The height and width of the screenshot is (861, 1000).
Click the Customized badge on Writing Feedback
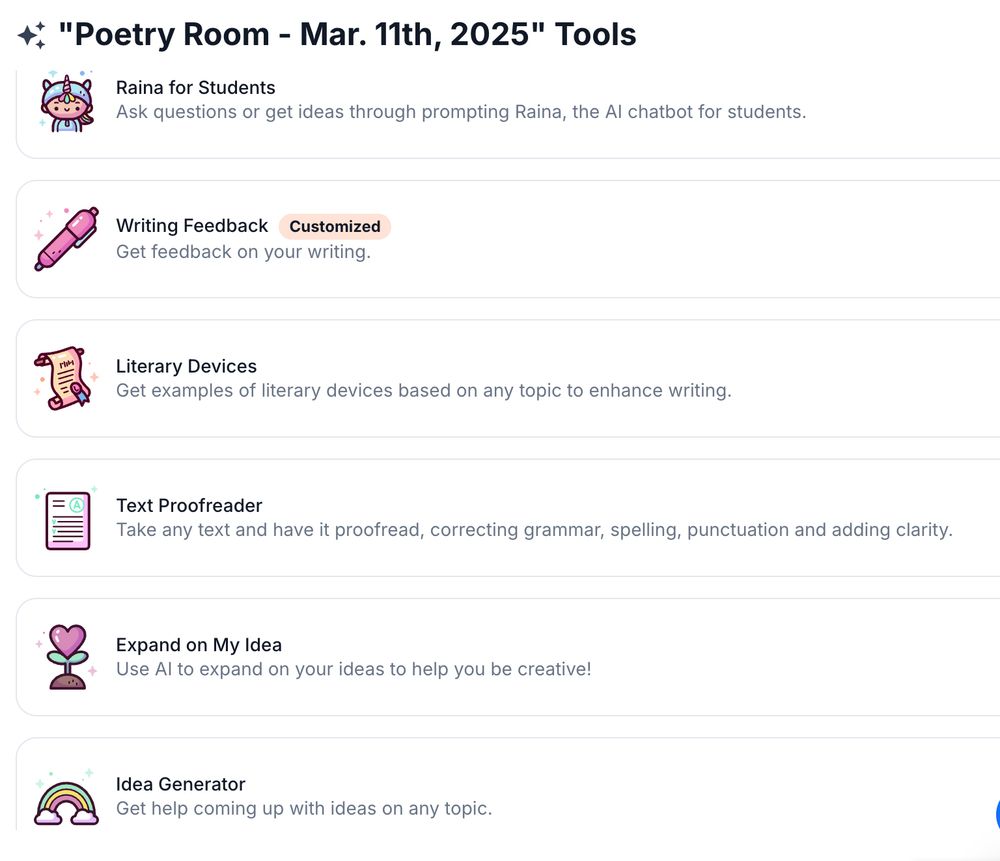click(x=335, y=226)
